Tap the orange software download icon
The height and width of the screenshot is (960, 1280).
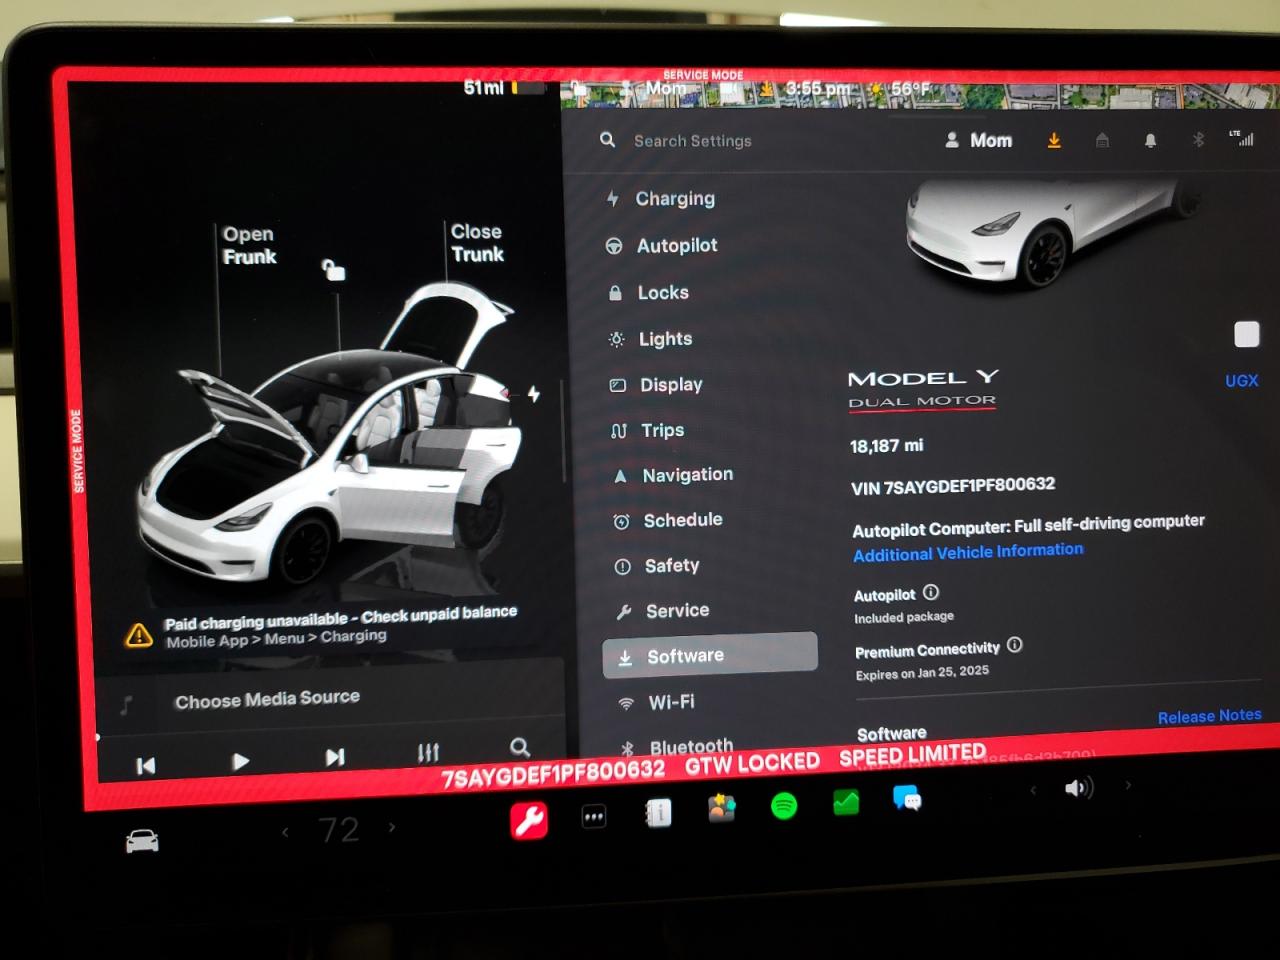pos(1054,141)
